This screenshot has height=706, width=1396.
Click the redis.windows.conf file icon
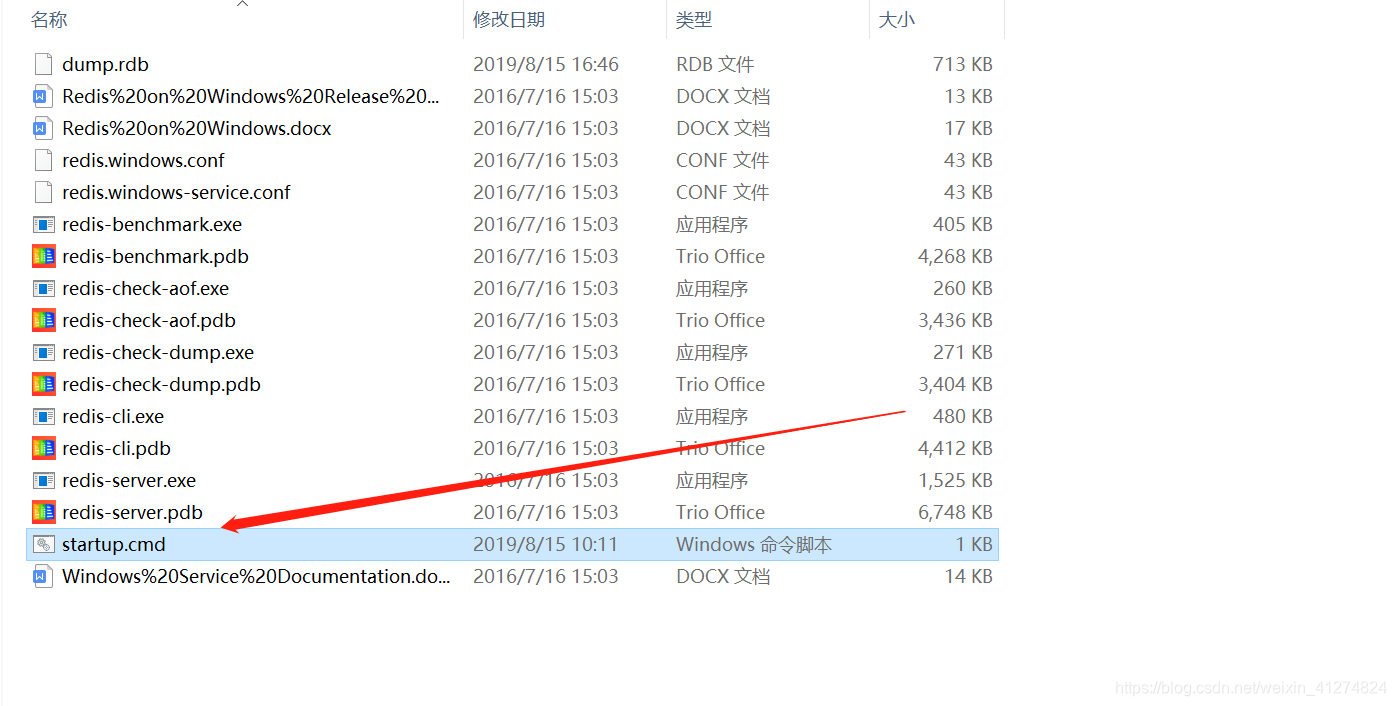coord(43,161)
